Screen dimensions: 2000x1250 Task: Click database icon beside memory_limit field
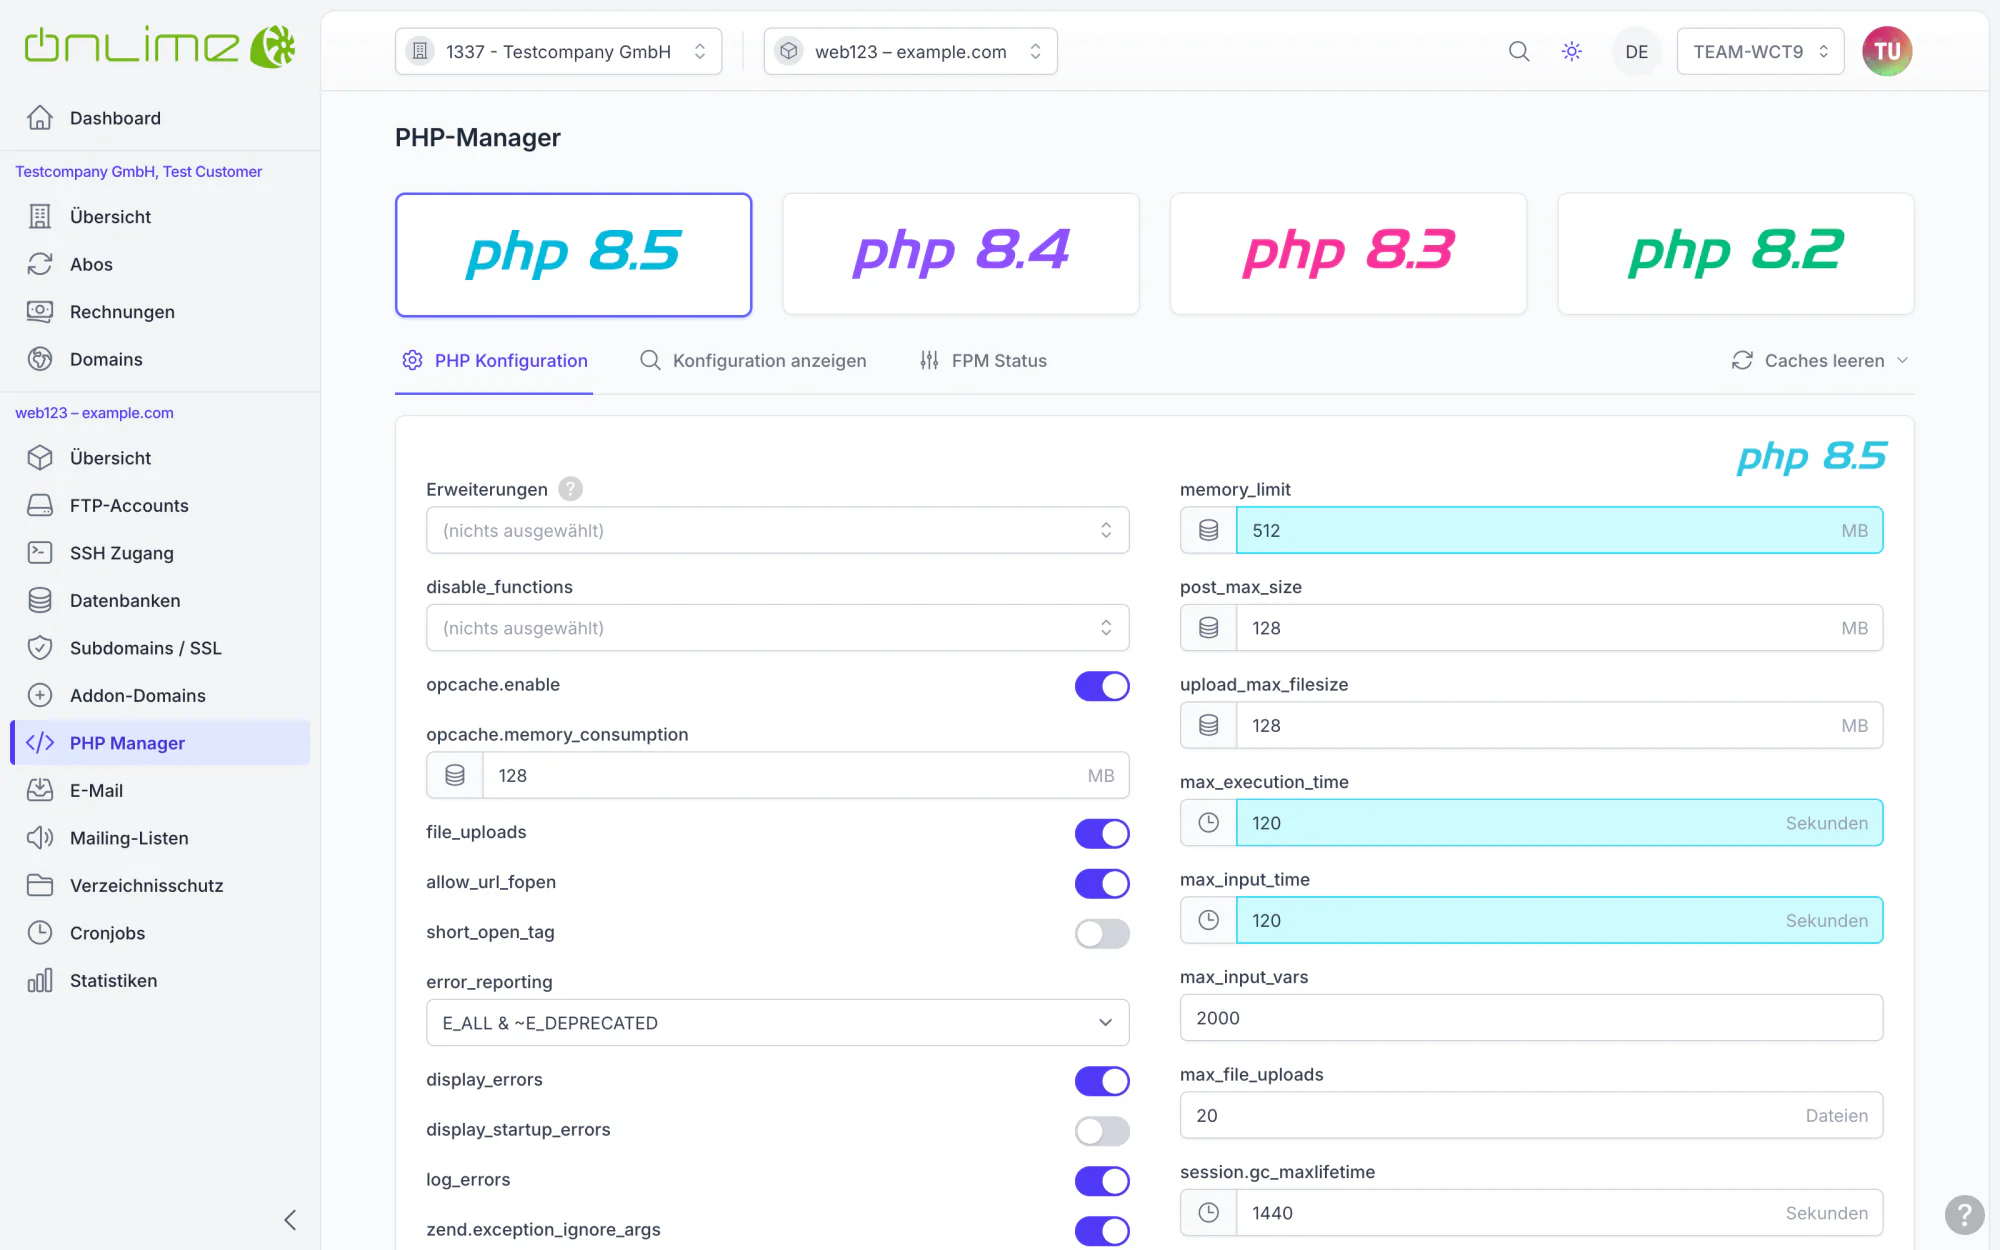(x=1208, y=531)
